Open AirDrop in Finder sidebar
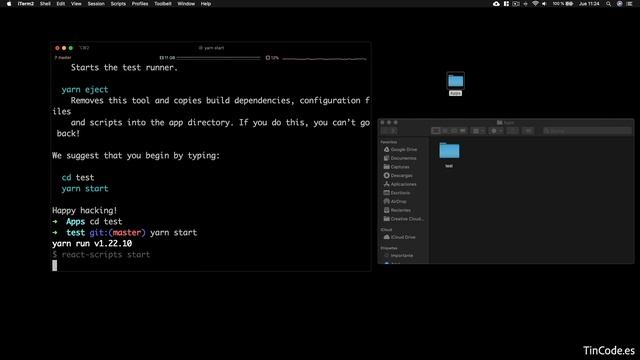 point(395,201)
